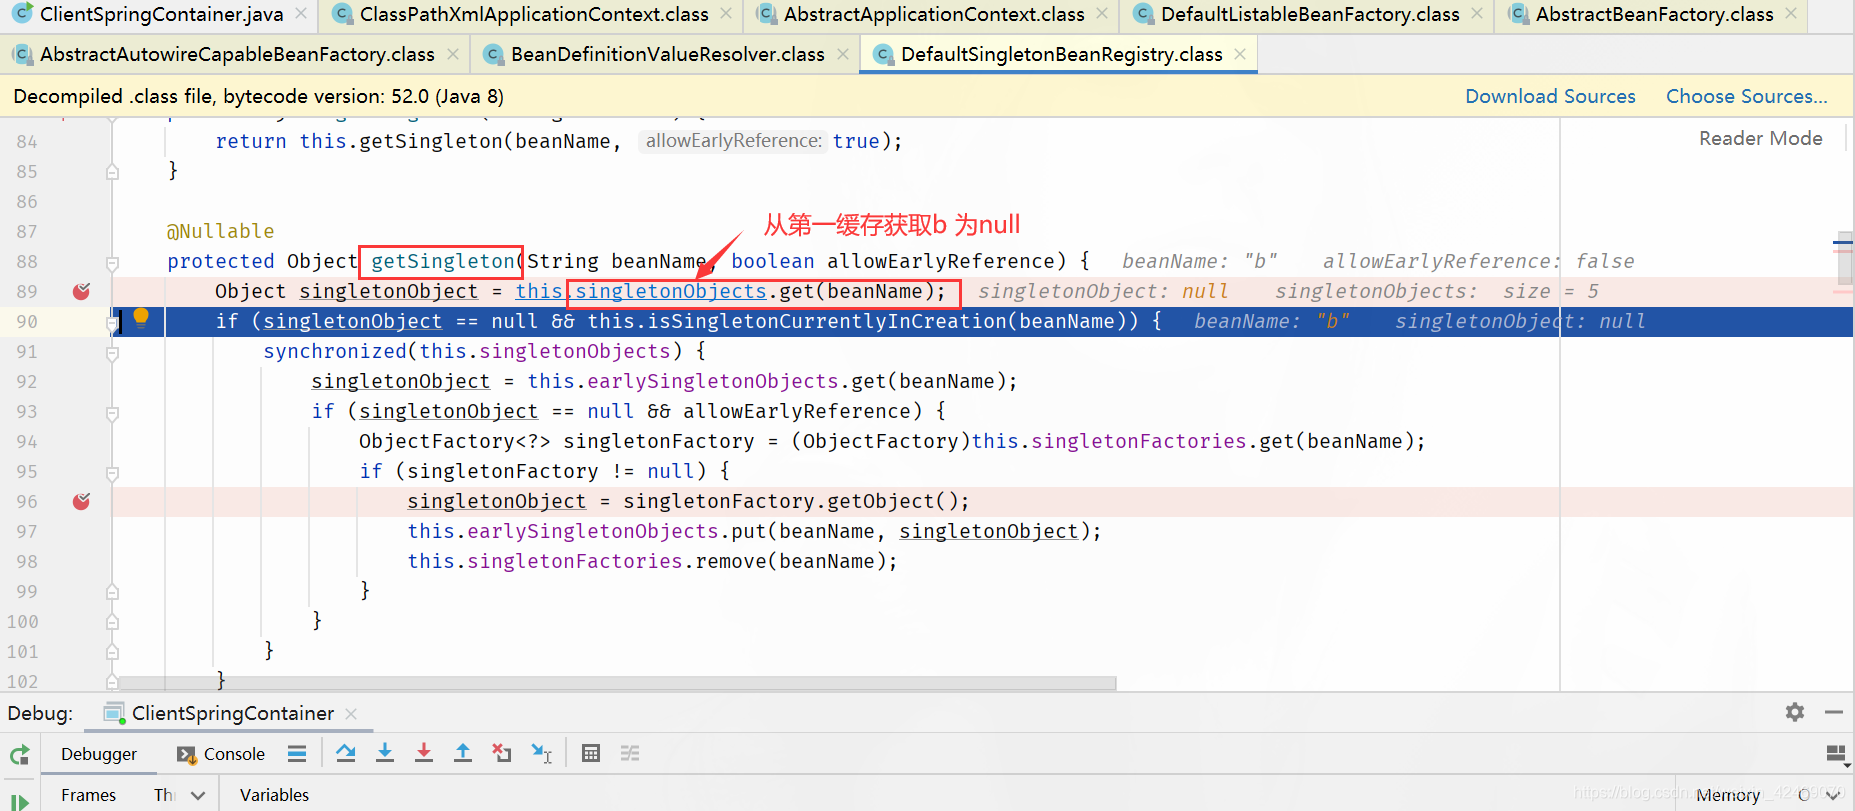
Task: Click singletonFactories.get on line 94
Action: click(x=1163, y=441)
